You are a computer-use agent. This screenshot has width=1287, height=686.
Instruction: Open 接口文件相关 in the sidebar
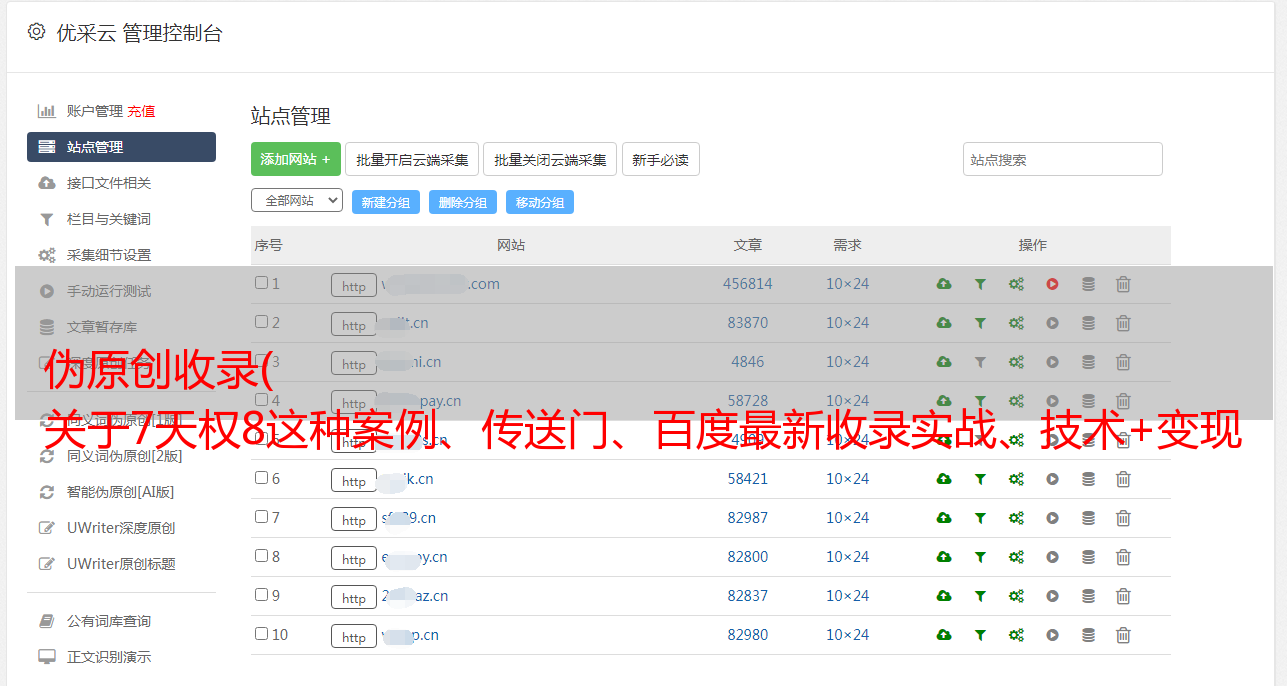108,183
